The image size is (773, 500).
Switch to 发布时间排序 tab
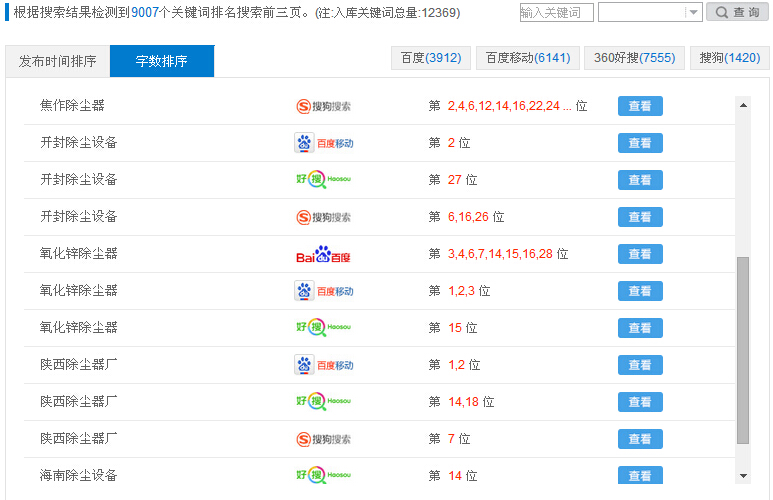[x=58, y=61]
